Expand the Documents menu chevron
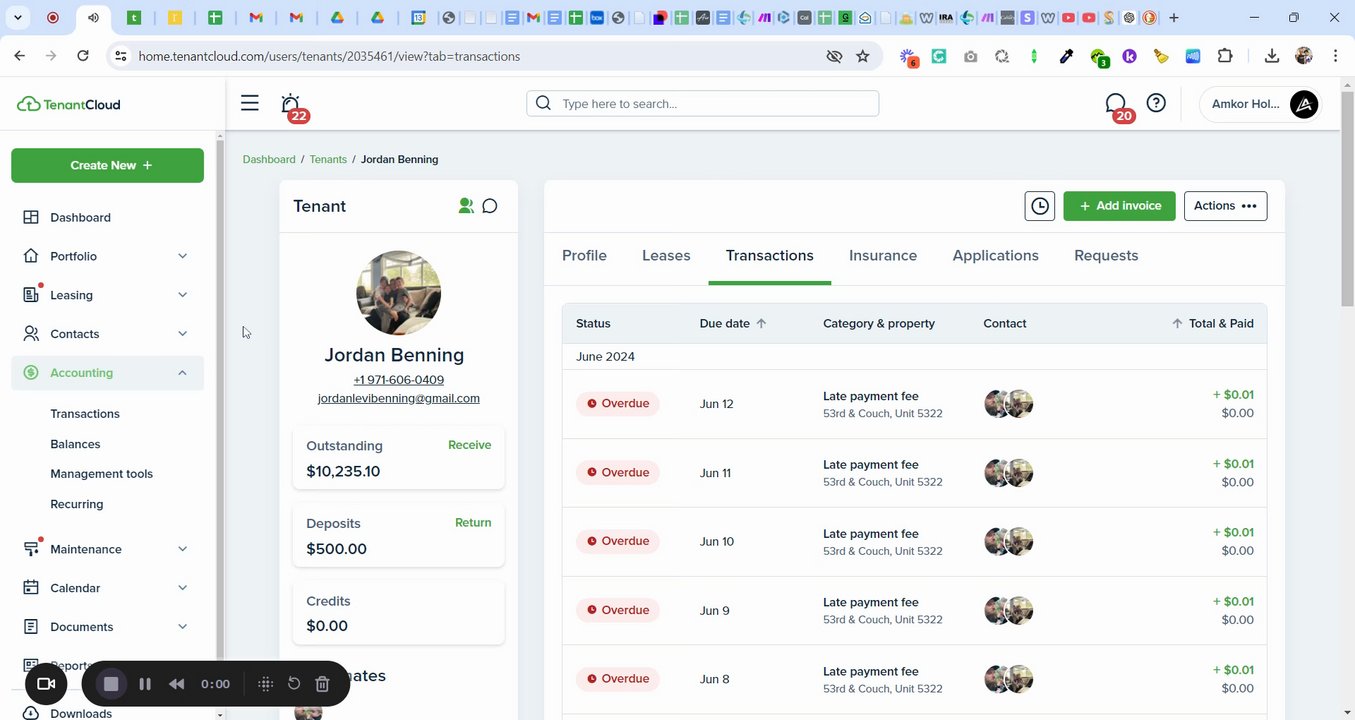This screenshot has height=720, width=1355. coord(182,627)
